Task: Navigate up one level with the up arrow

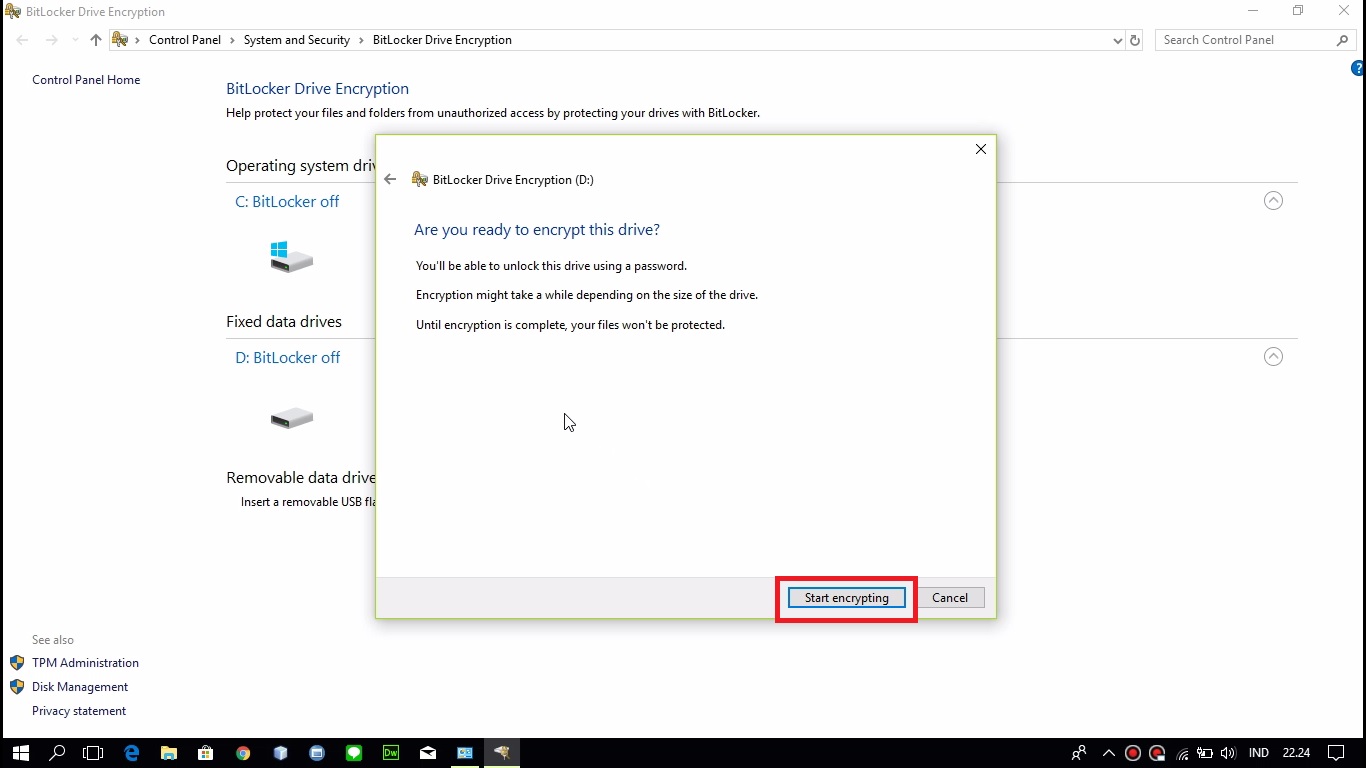Action: [96, 40]
